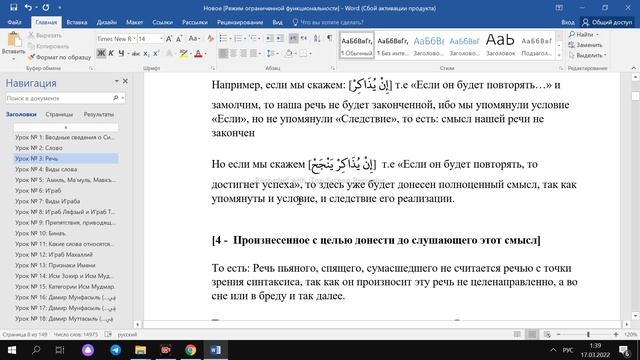Justify the text alignment
Image resolution: width=640 pixels, height=360 pixels.
pyautogui.click(x=253, y=53)
